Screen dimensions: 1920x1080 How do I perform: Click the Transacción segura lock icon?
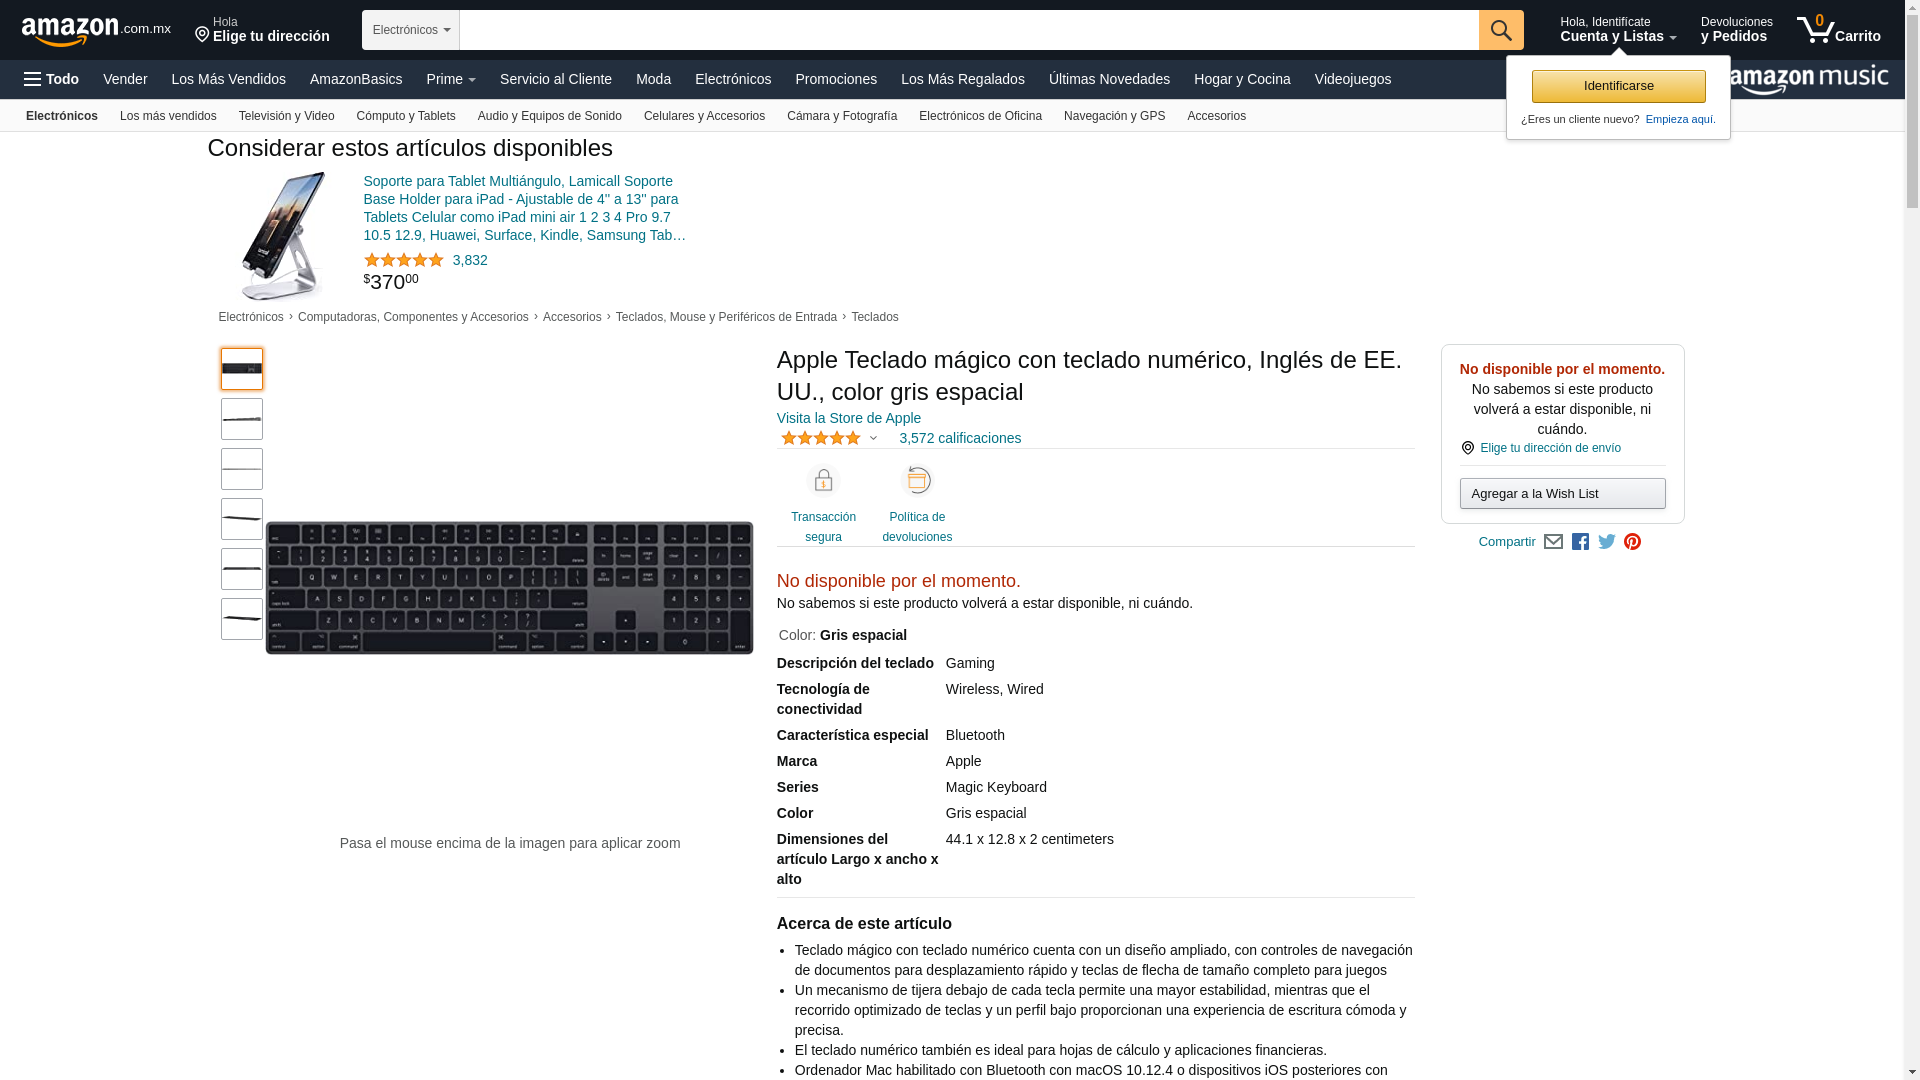[x=823, y=481]
